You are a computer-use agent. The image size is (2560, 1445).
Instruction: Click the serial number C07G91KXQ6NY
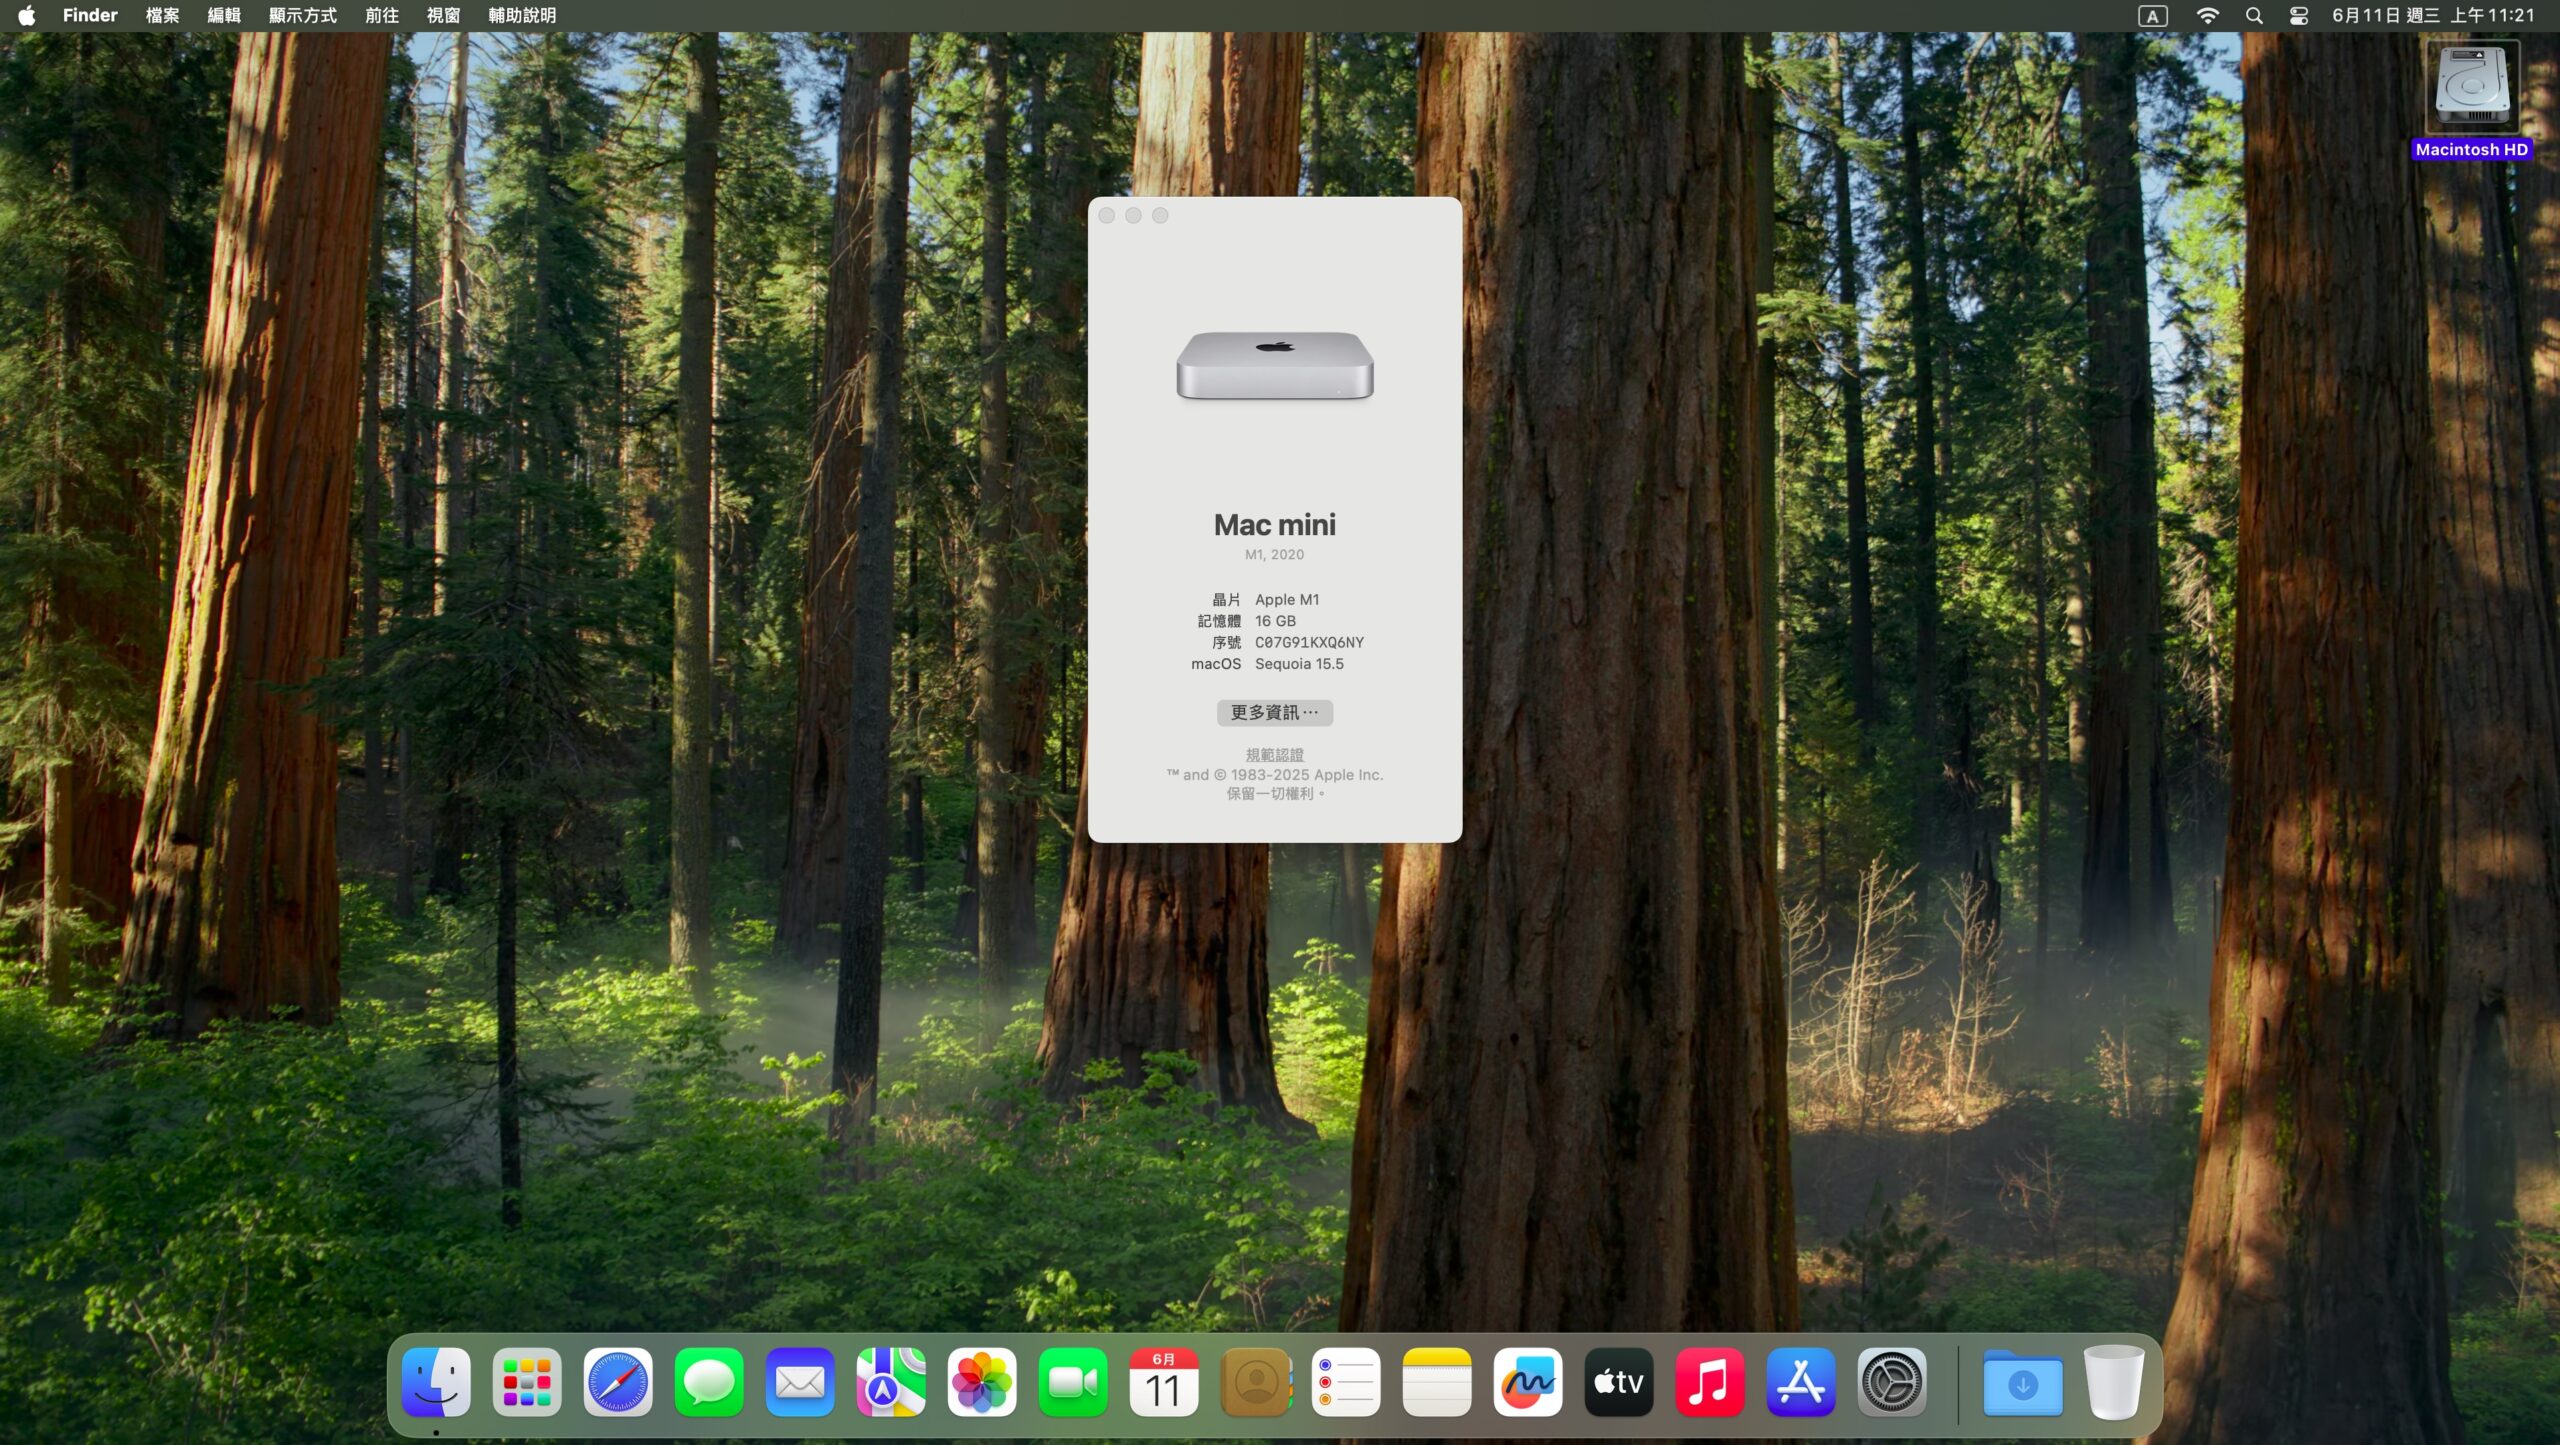click(x=1309, y=642)
